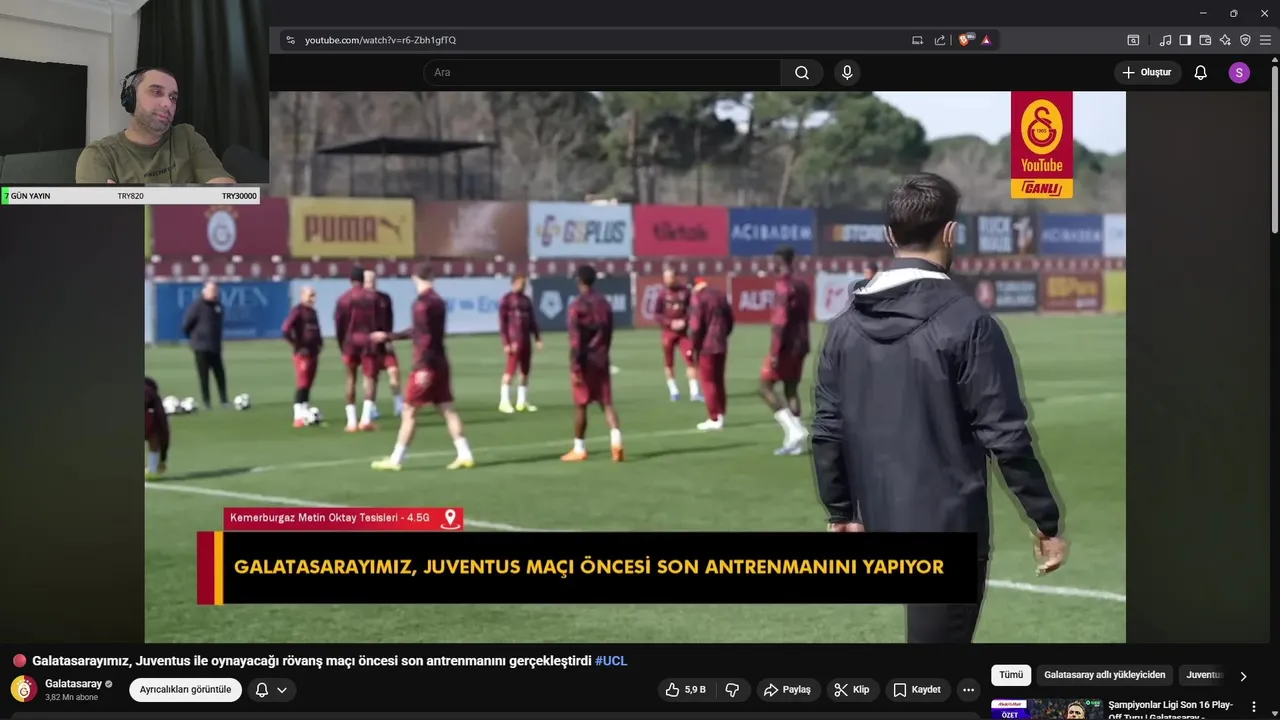Select the Tümü filter chip
The image size is (1280, 720).
(1011, 675)
